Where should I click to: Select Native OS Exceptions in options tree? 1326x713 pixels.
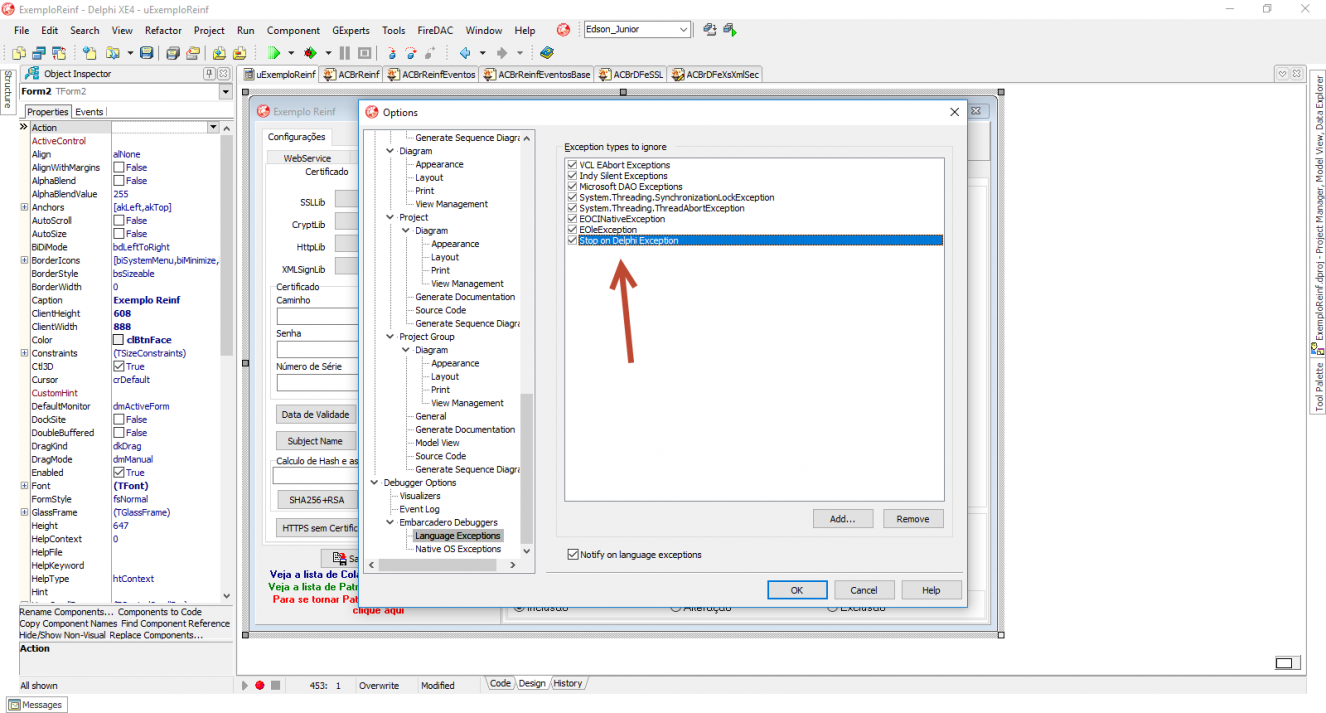458,549
